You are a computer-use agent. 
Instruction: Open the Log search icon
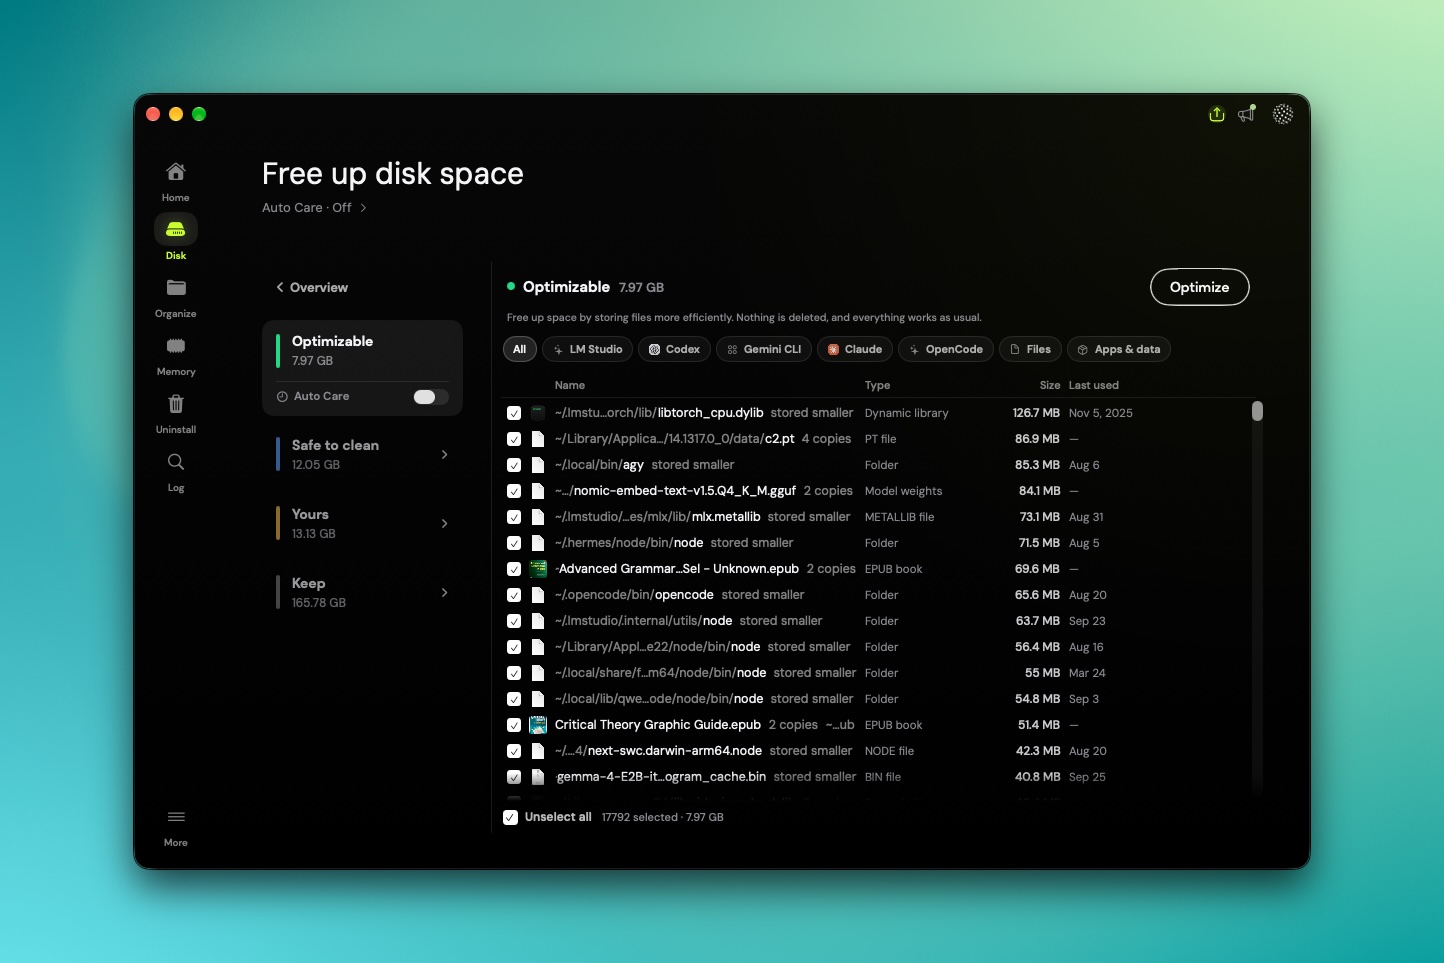[x=176, y=462]
